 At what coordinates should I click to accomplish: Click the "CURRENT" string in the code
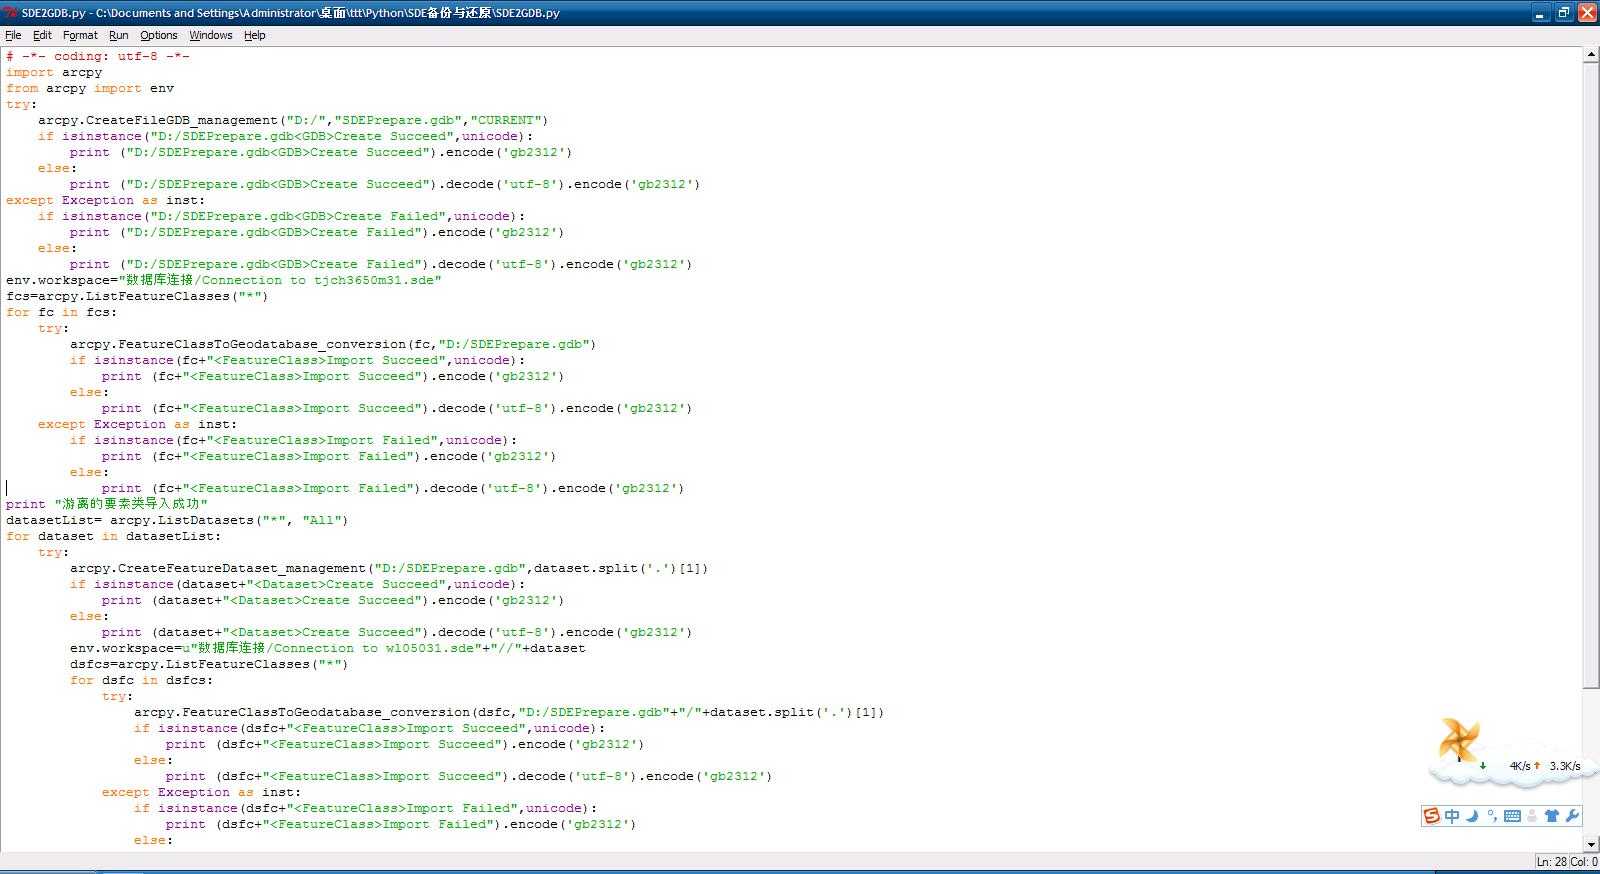click(507, 120)
